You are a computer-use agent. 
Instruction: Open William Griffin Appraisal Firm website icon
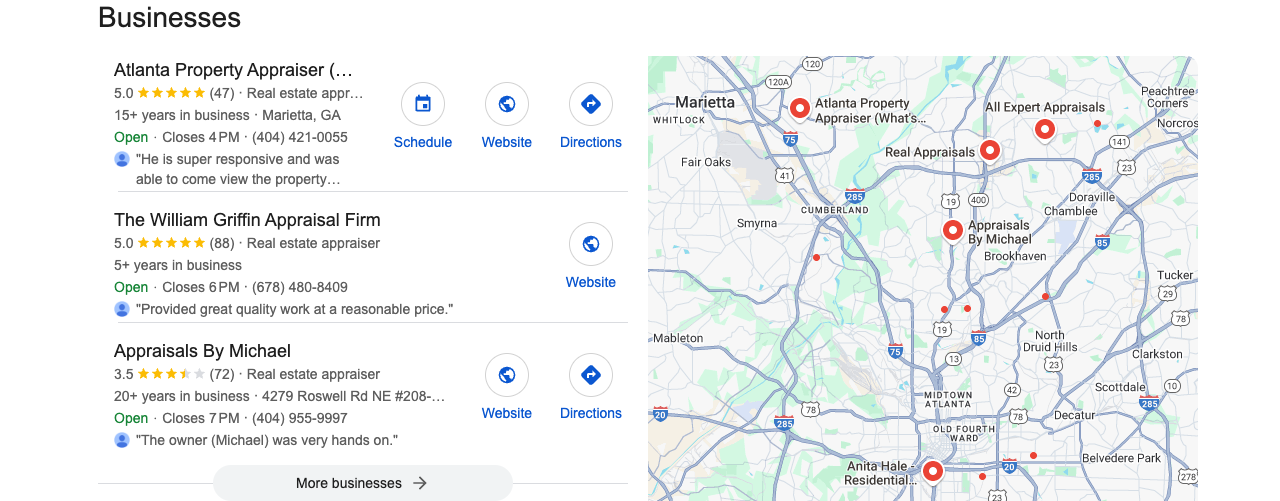pyautogui.click(x=591, y=244)
